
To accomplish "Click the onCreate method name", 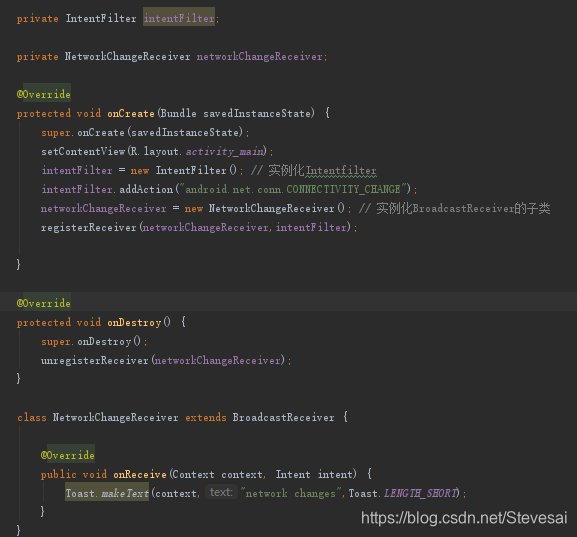I will tap(131, 113).
